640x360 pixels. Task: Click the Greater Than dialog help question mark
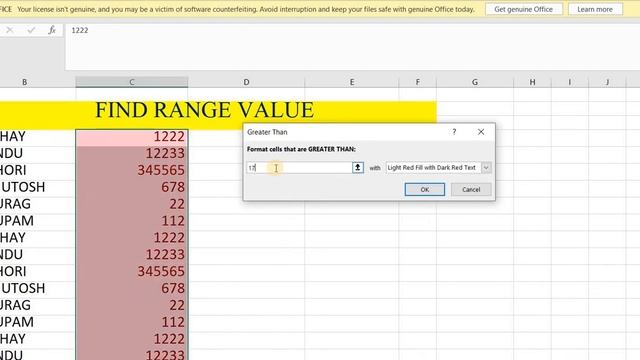pyautogui.click(x=454, y=132)
